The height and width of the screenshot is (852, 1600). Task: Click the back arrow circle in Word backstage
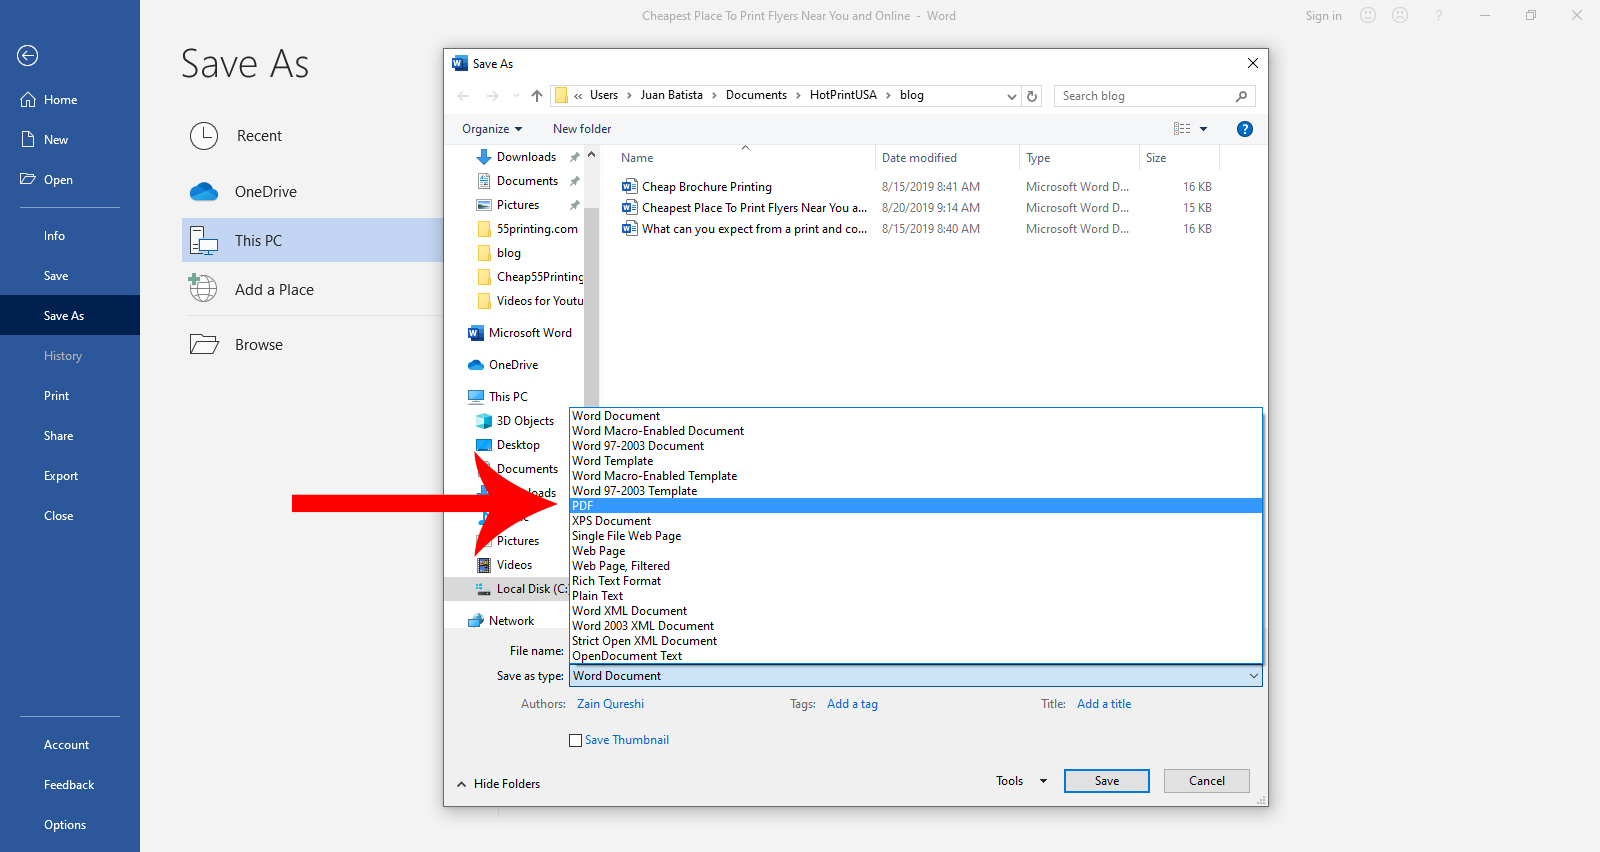(x=28, y=56)
